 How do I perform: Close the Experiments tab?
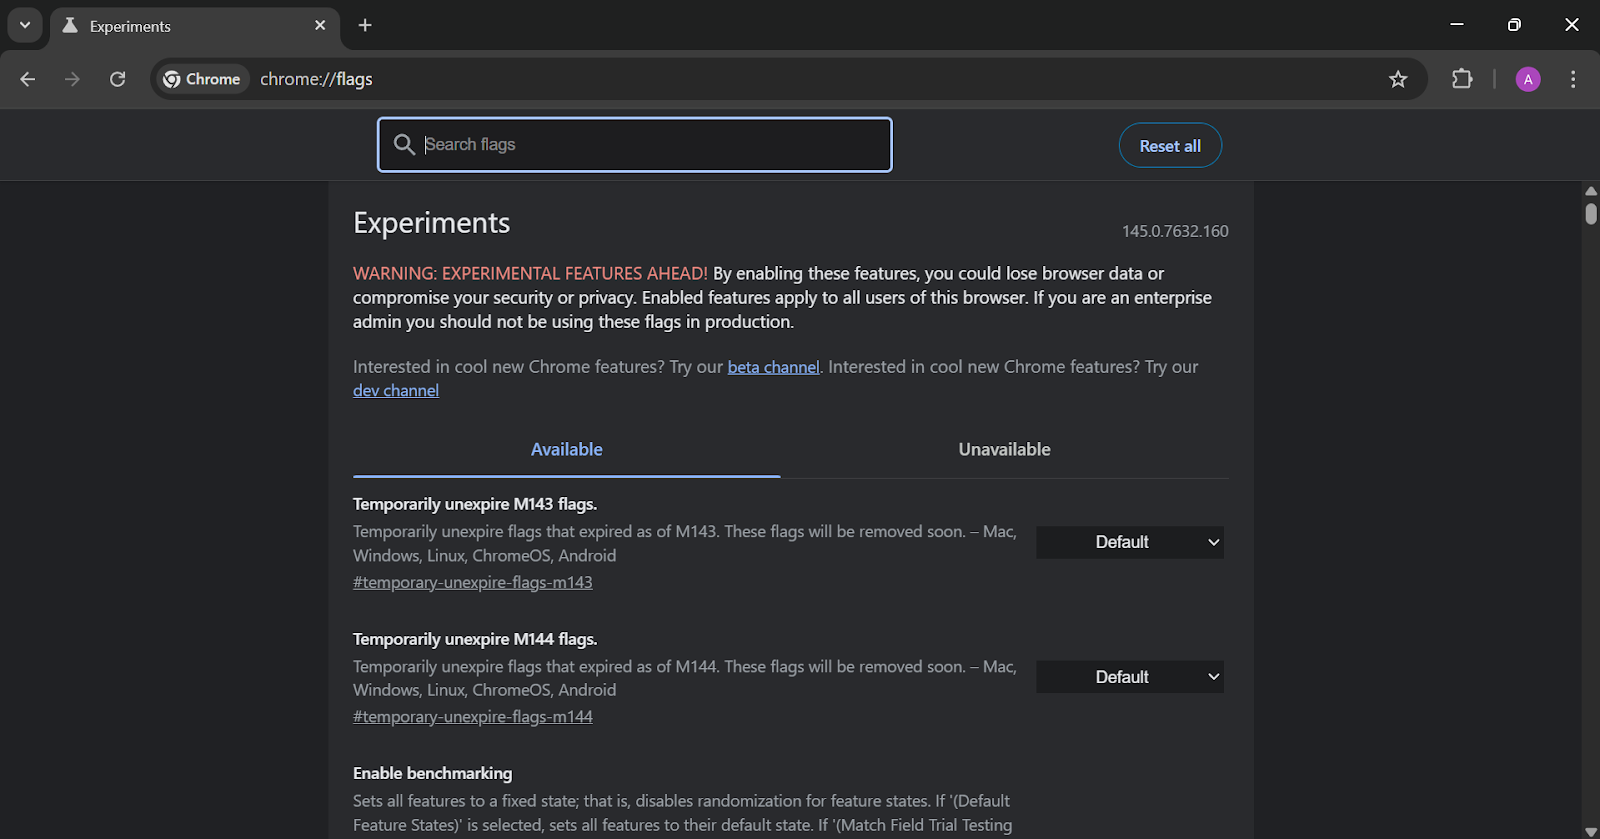click(x=320, y=26)
